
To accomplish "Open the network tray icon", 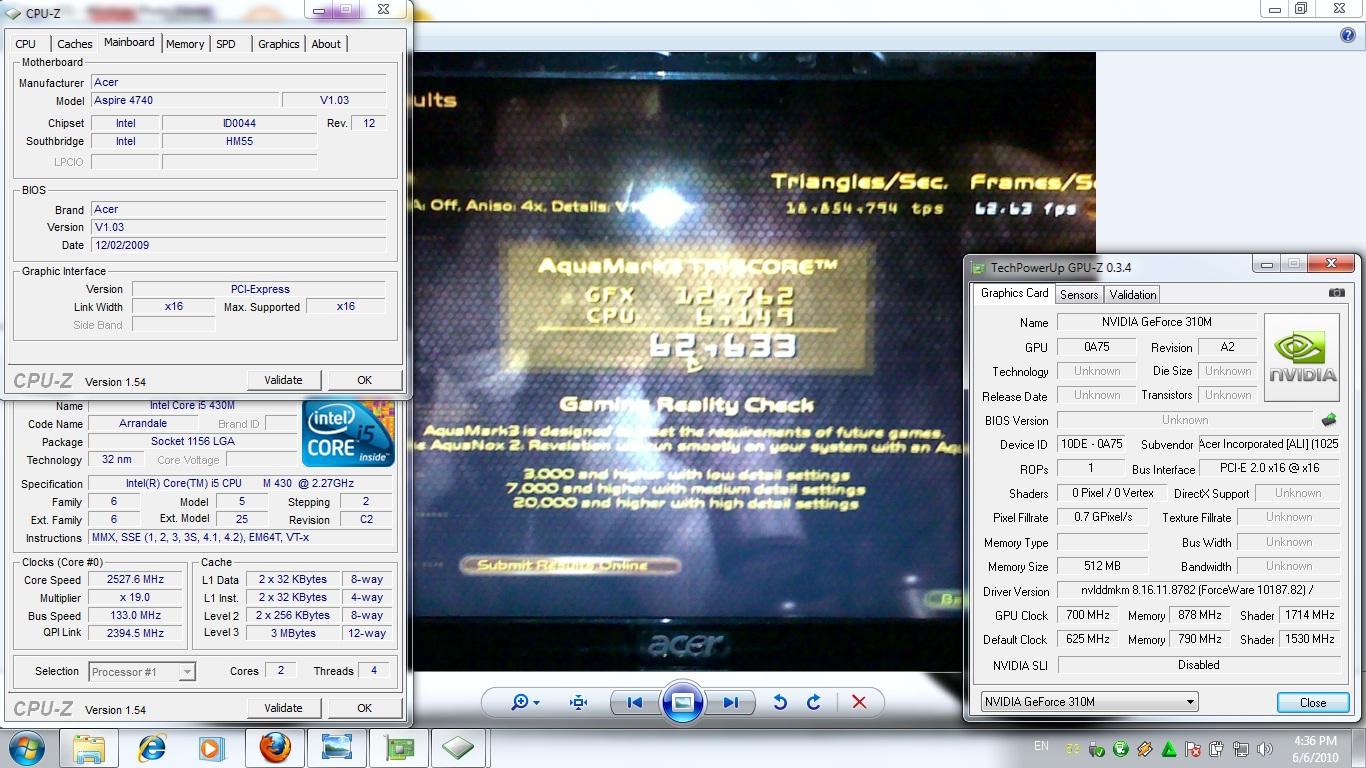I will (x=1241, y=749).
